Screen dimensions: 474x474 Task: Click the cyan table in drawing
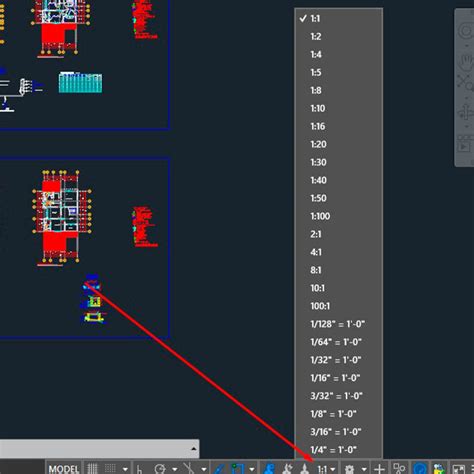[x=80, y=82]
